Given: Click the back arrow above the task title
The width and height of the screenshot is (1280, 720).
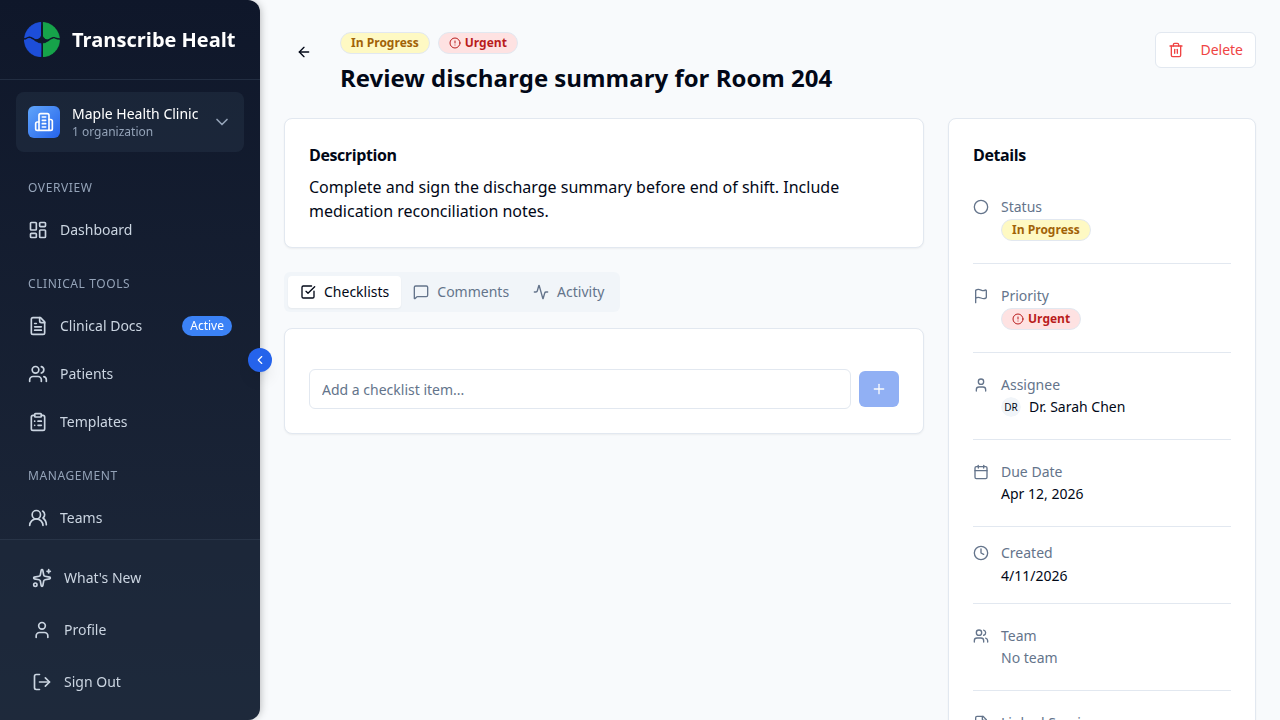Looking at the screenshot, I should coord(304,52).
